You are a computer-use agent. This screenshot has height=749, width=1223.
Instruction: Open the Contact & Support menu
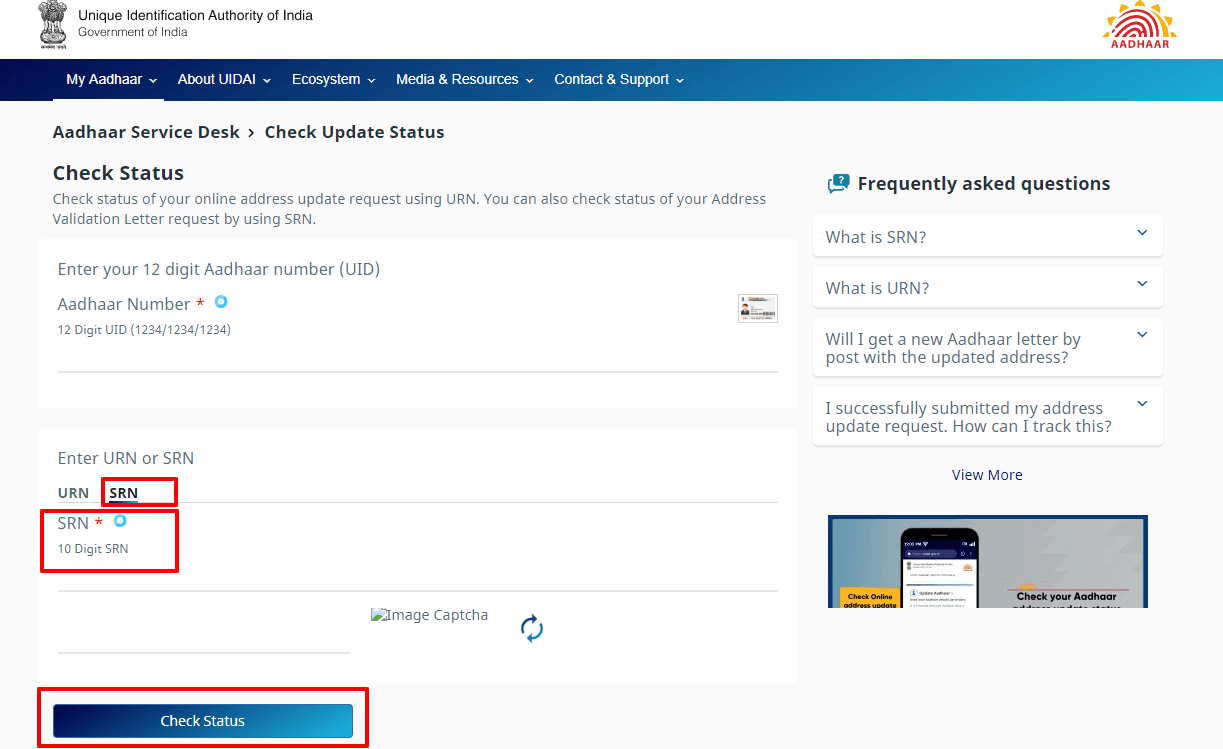(x=619, y=80)
